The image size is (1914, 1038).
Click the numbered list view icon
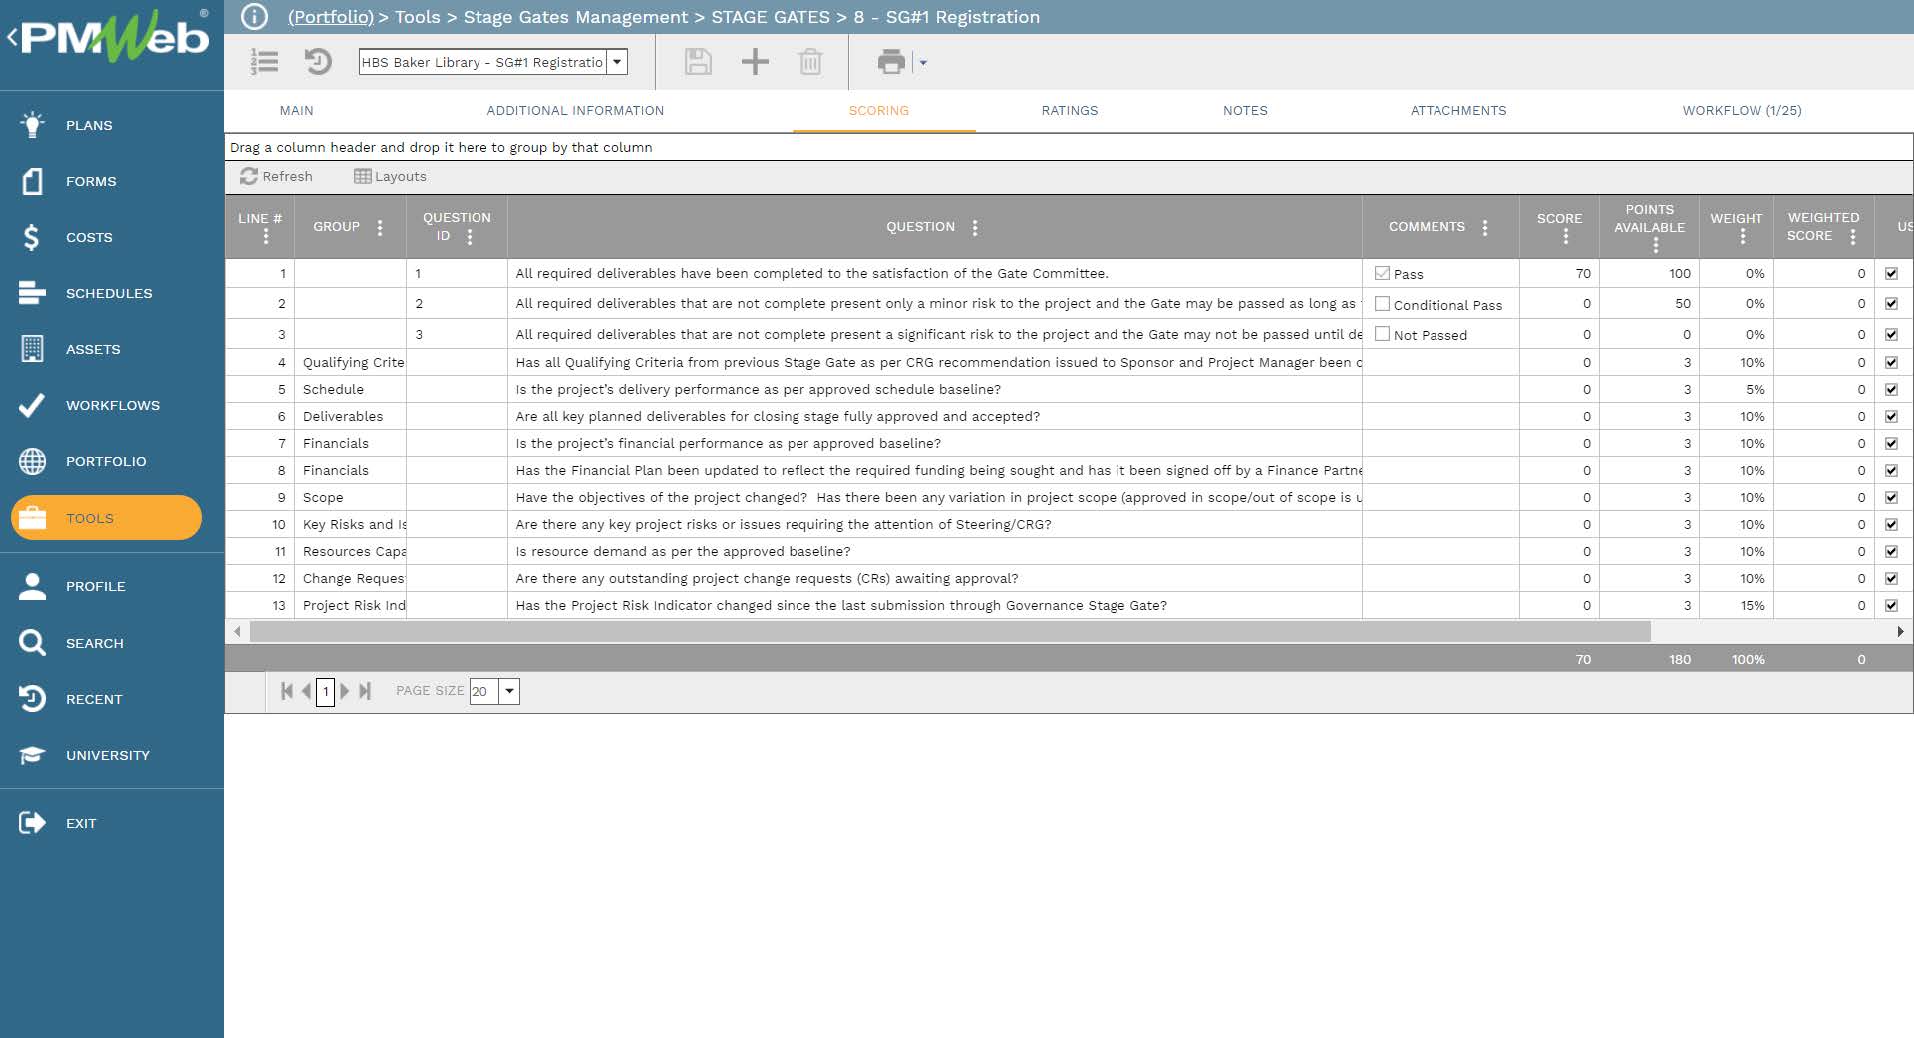click(x=264, y=62)
